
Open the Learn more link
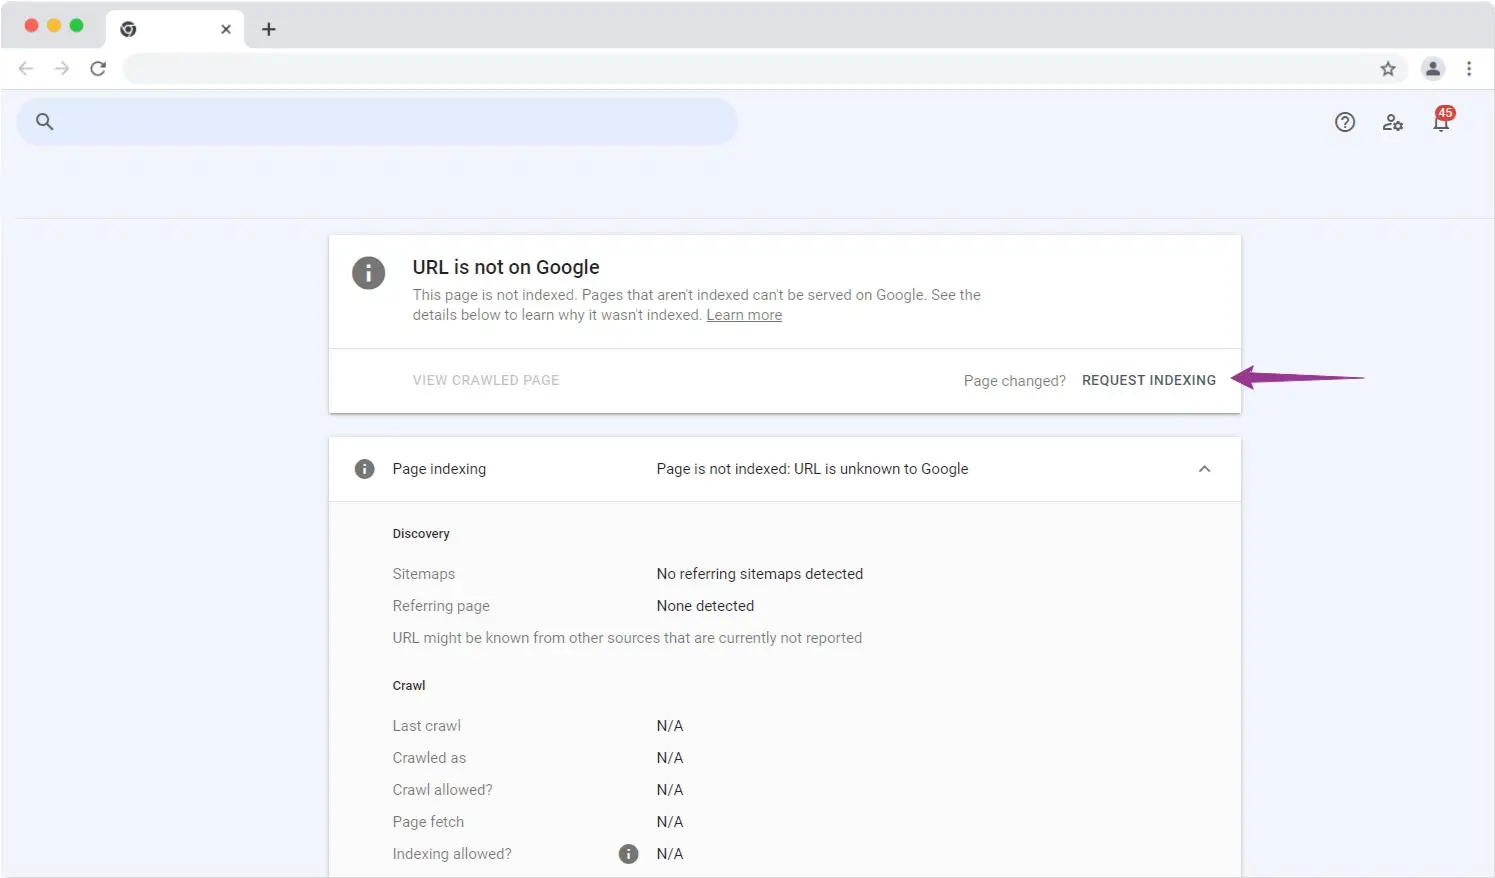coord(743,315)
